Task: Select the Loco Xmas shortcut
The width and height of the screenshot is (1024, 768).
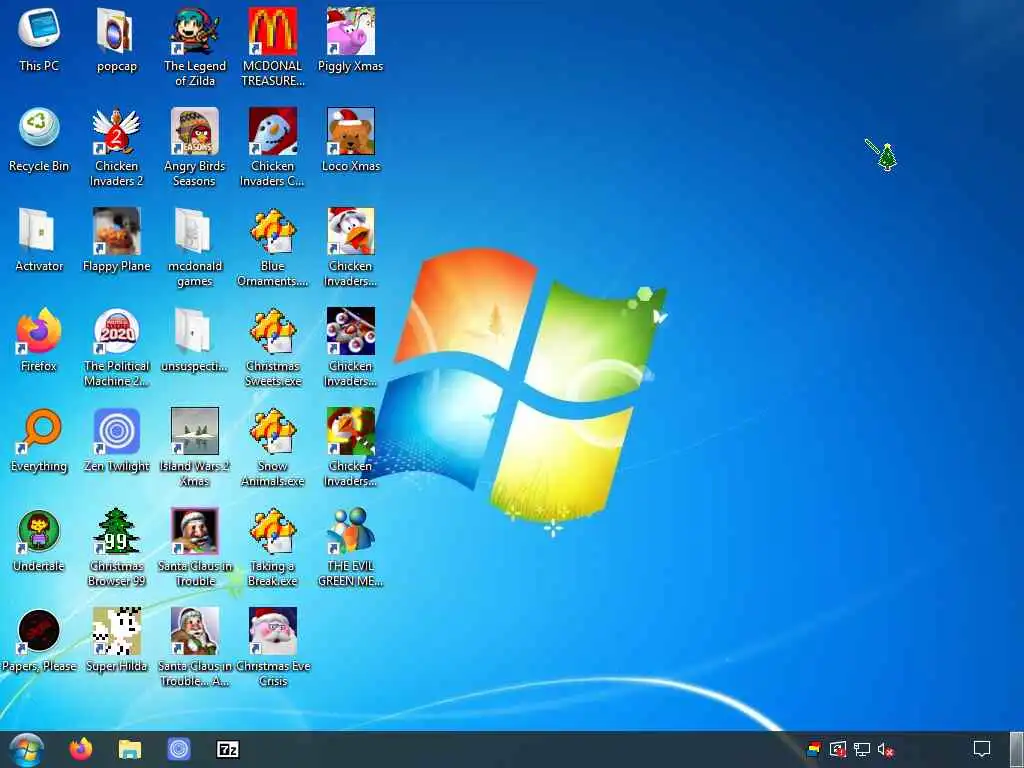Action: (351, 139)
